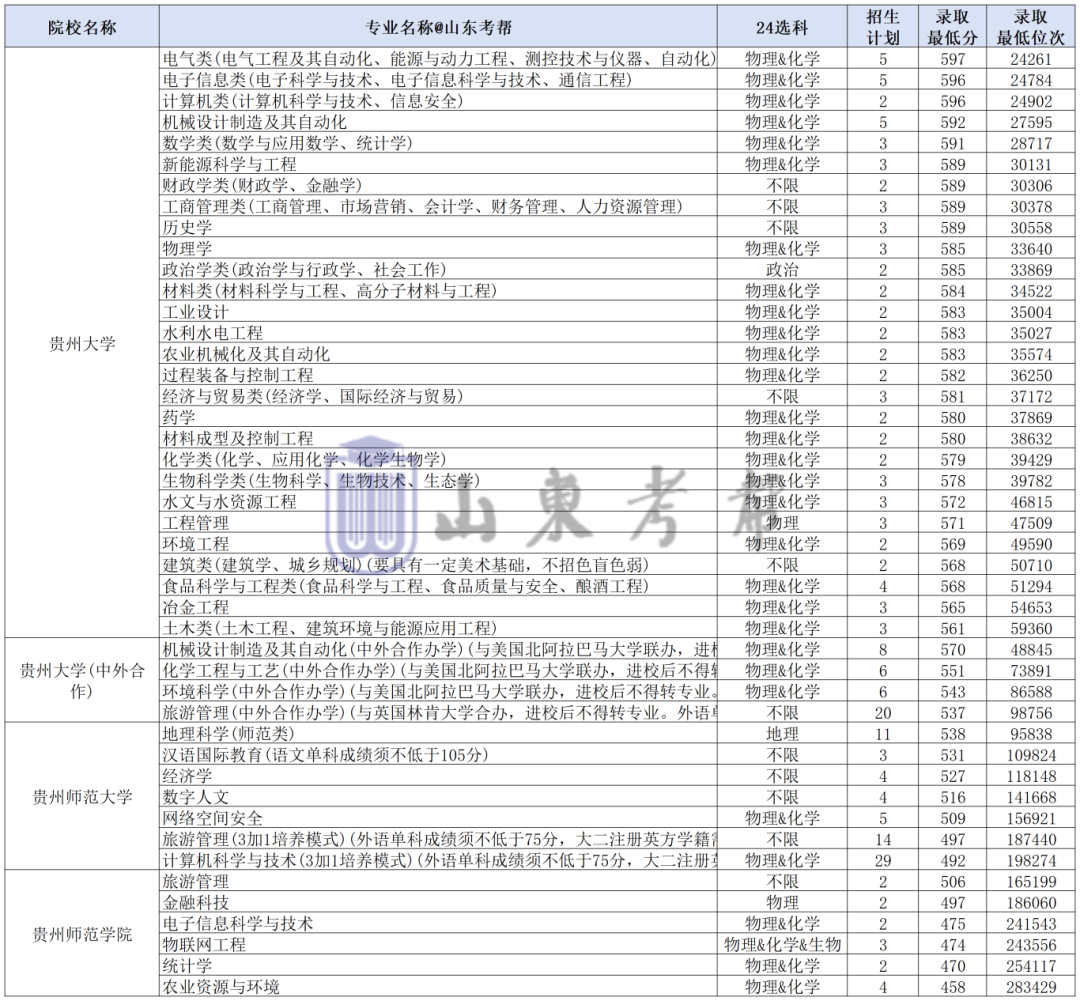Screen dimensions: 1080x1001
Task: Select the rank value 24261
Action: (x=1030, y=59)
